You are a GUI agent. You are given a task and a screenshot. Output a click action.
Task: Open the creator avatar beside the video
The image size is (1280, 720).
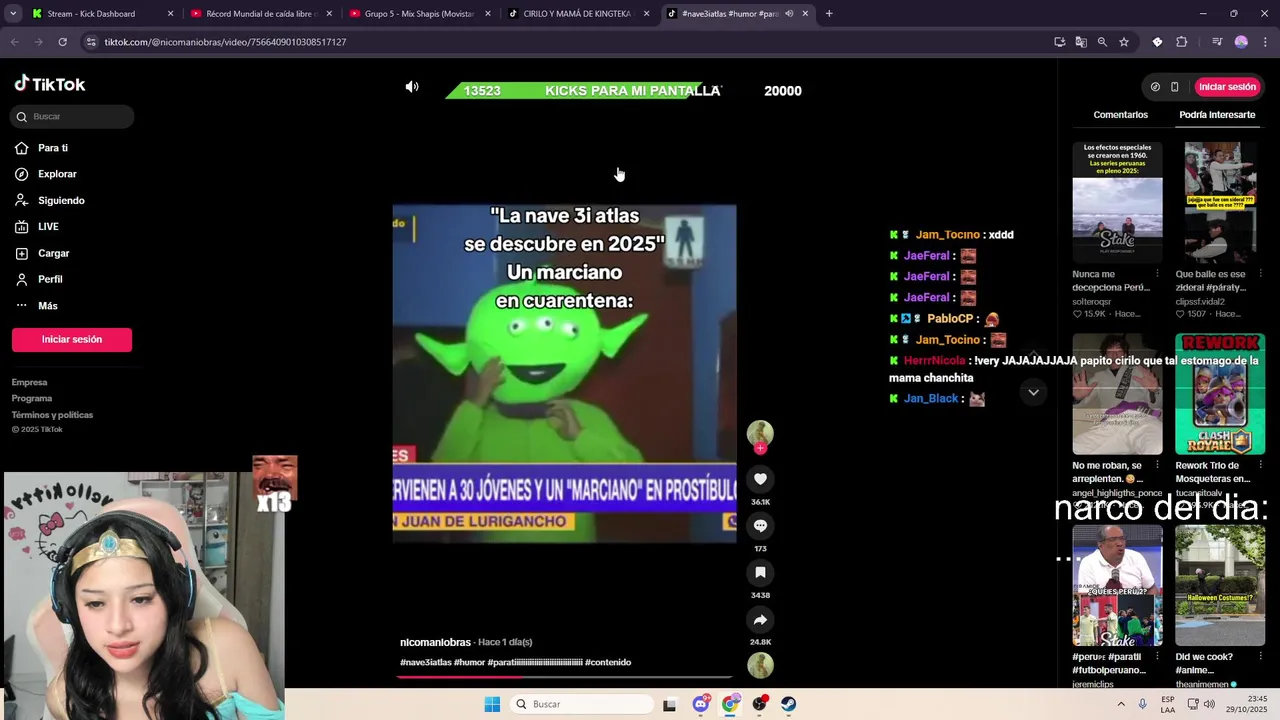pos(760,432)
